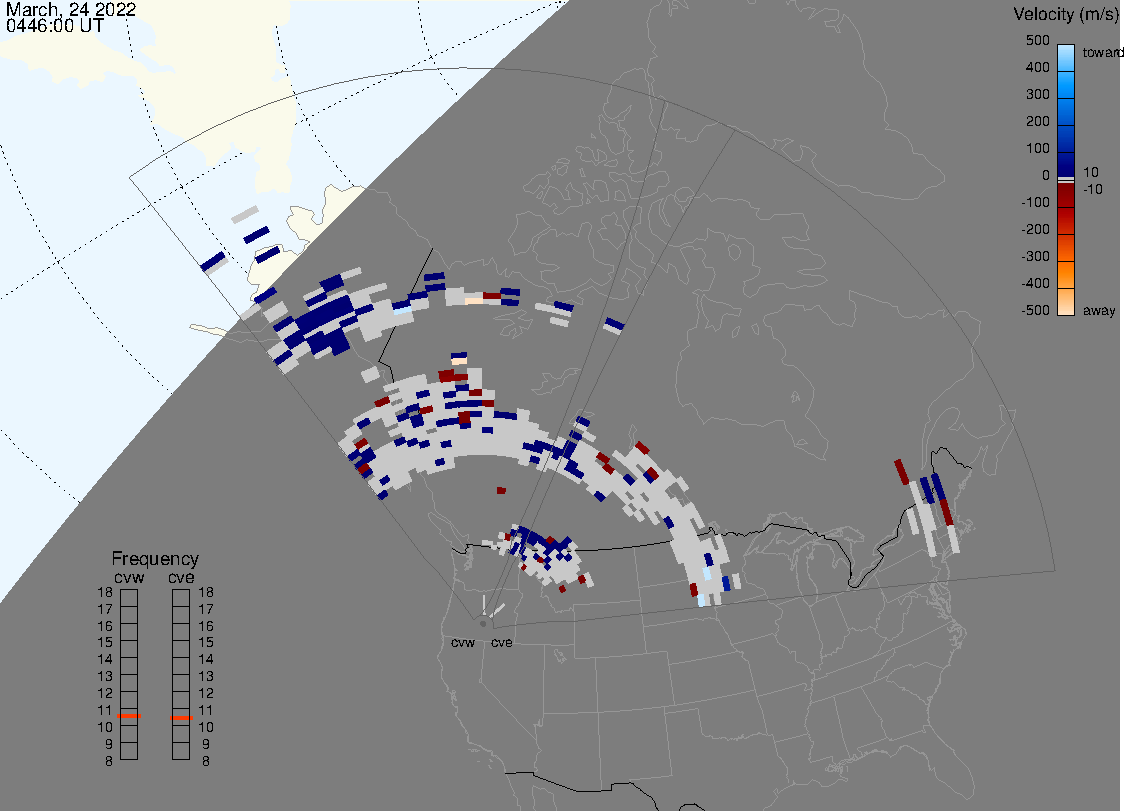Click the 18 label on the cvw frequency scale
1124x811 pixels.
point(105,592)
